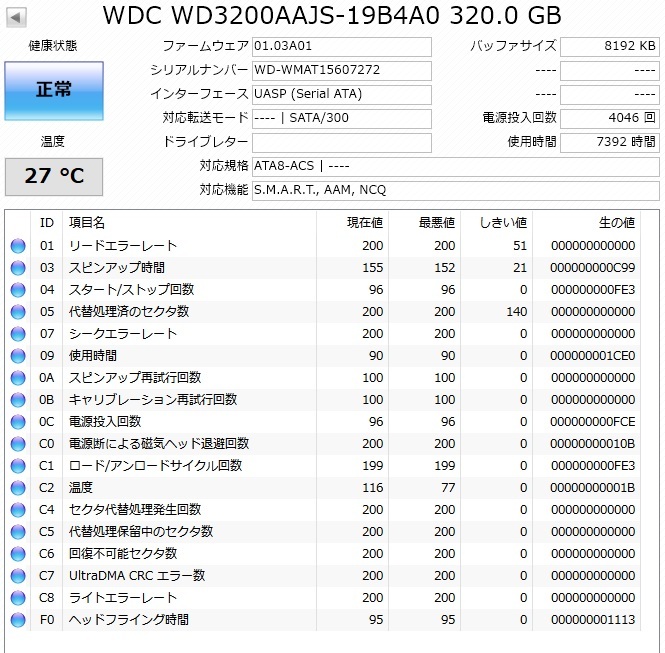This screenshot has width=665, height=653.
Task: Select the UltraDMA CRC エラー数 attribute name
Action: 137,576
